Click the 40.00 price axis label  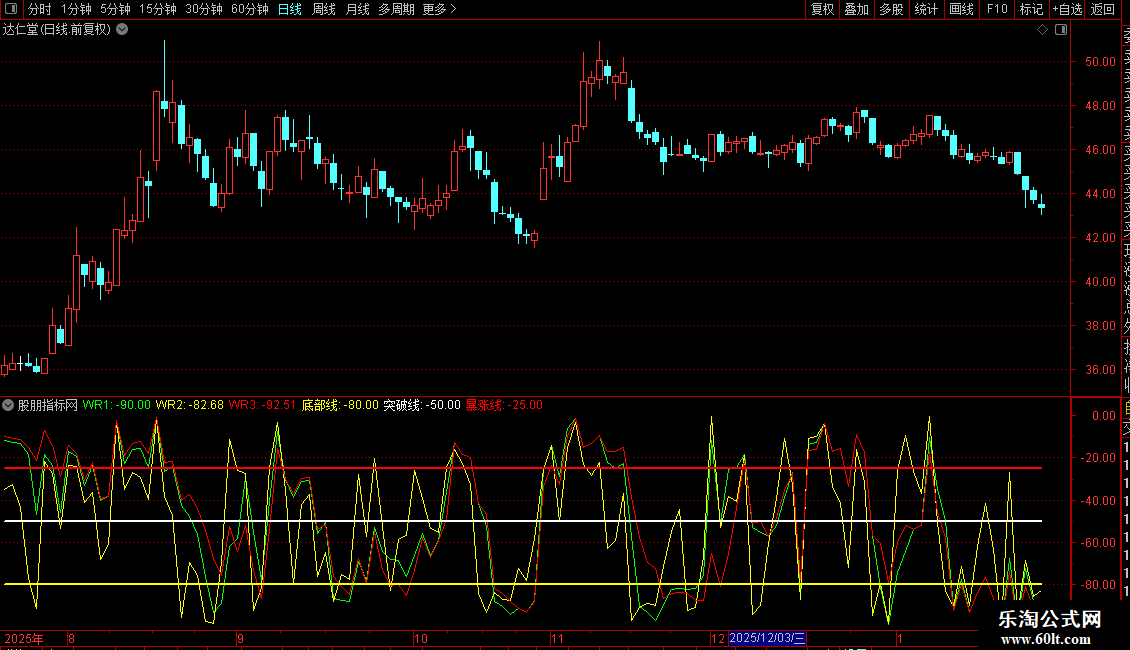pos(1100,282)
